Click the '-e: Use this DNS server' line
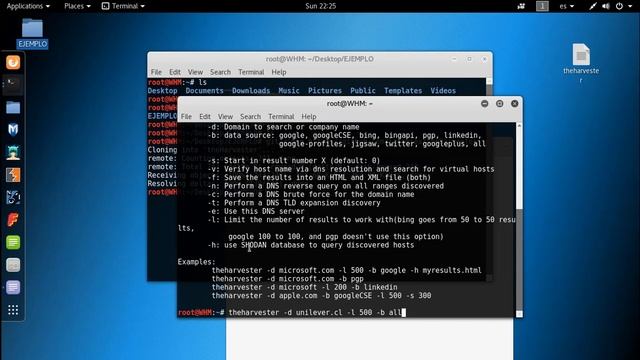 (x=256, y=211)
